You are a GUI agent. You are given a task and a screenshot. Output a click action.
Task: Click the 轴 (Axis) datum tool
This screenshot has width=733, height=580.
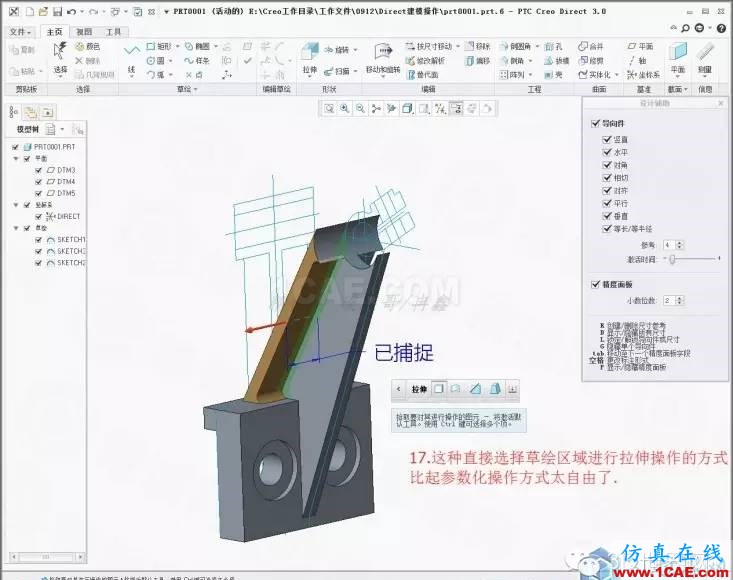pos(637,61)
